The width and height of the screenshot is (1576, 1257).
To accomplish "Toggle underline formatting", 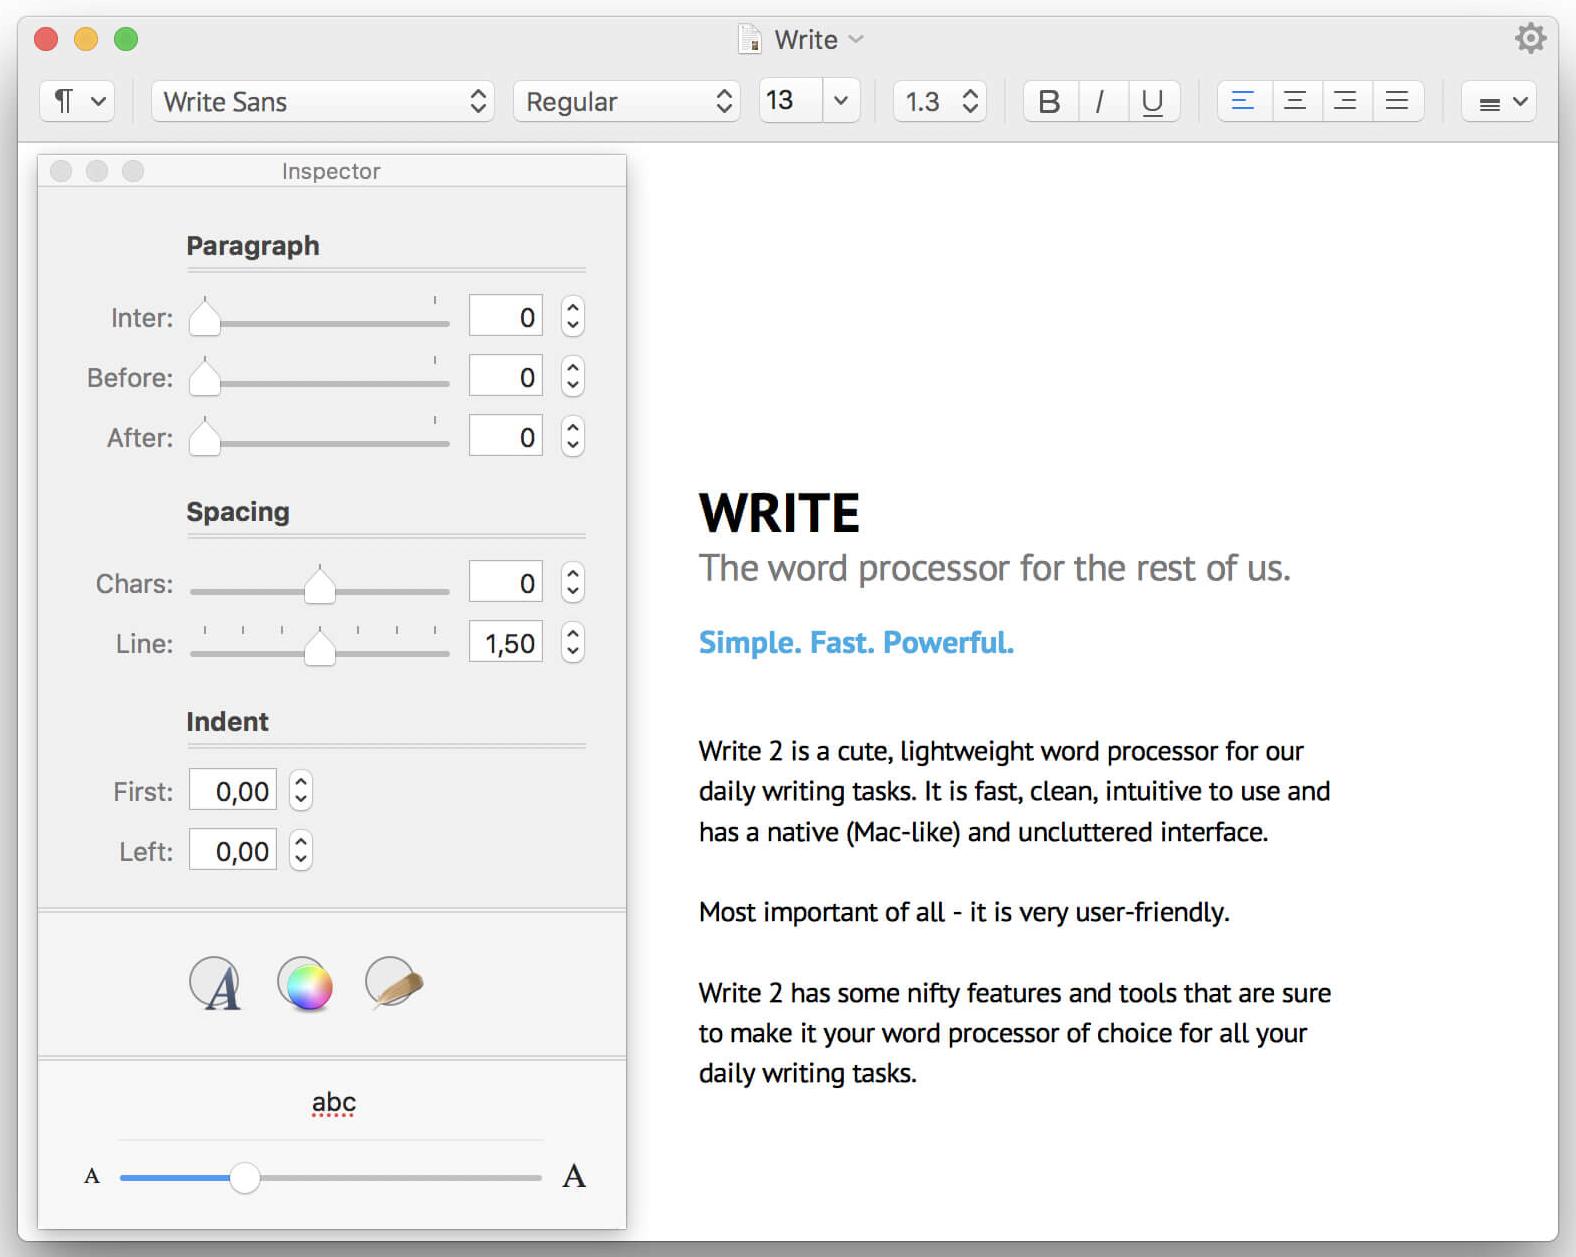I will (1153, 101).
